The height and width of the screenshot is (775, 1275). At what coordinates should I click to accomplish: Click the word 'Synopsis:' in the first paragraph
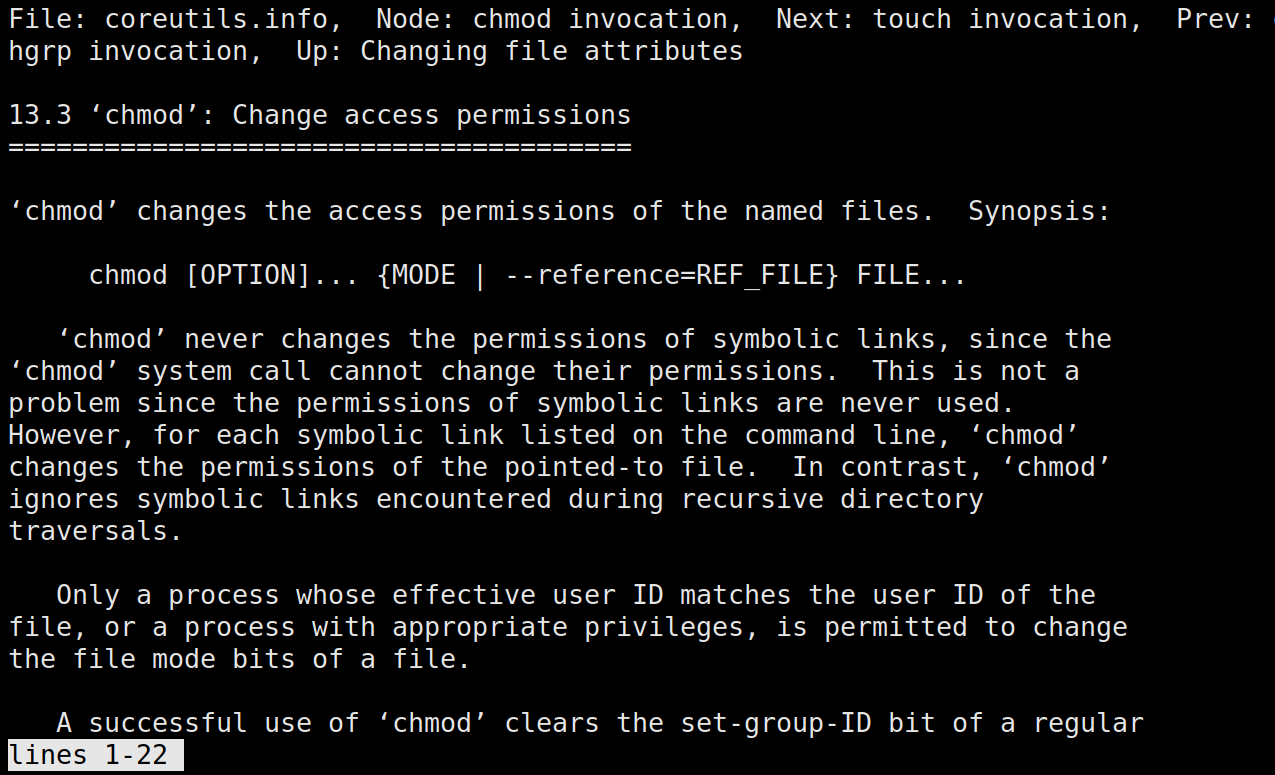click(x=1039, y=211)
